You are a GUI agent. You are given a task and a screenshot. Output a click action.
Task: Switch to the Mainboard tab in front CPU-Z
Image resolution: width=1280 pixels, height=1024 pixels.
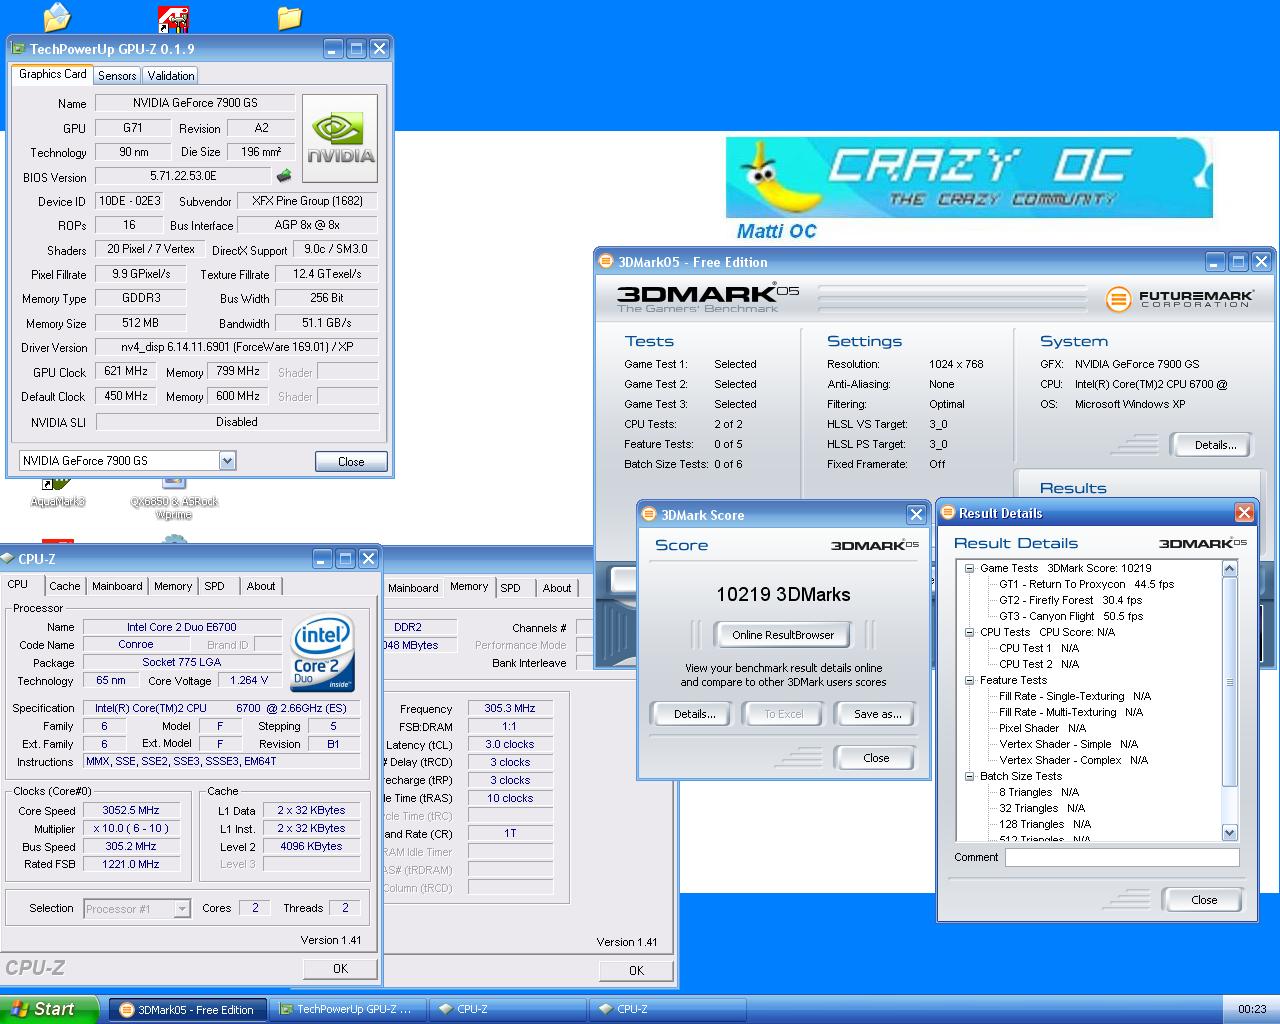point(117,586)
